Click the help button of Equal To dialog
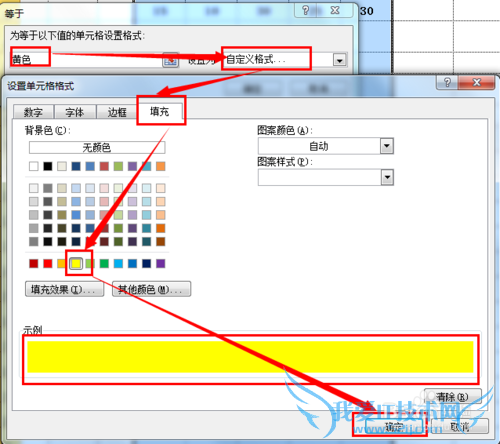Viewport: 500px width, 444px height. click(x=306, y=11)
